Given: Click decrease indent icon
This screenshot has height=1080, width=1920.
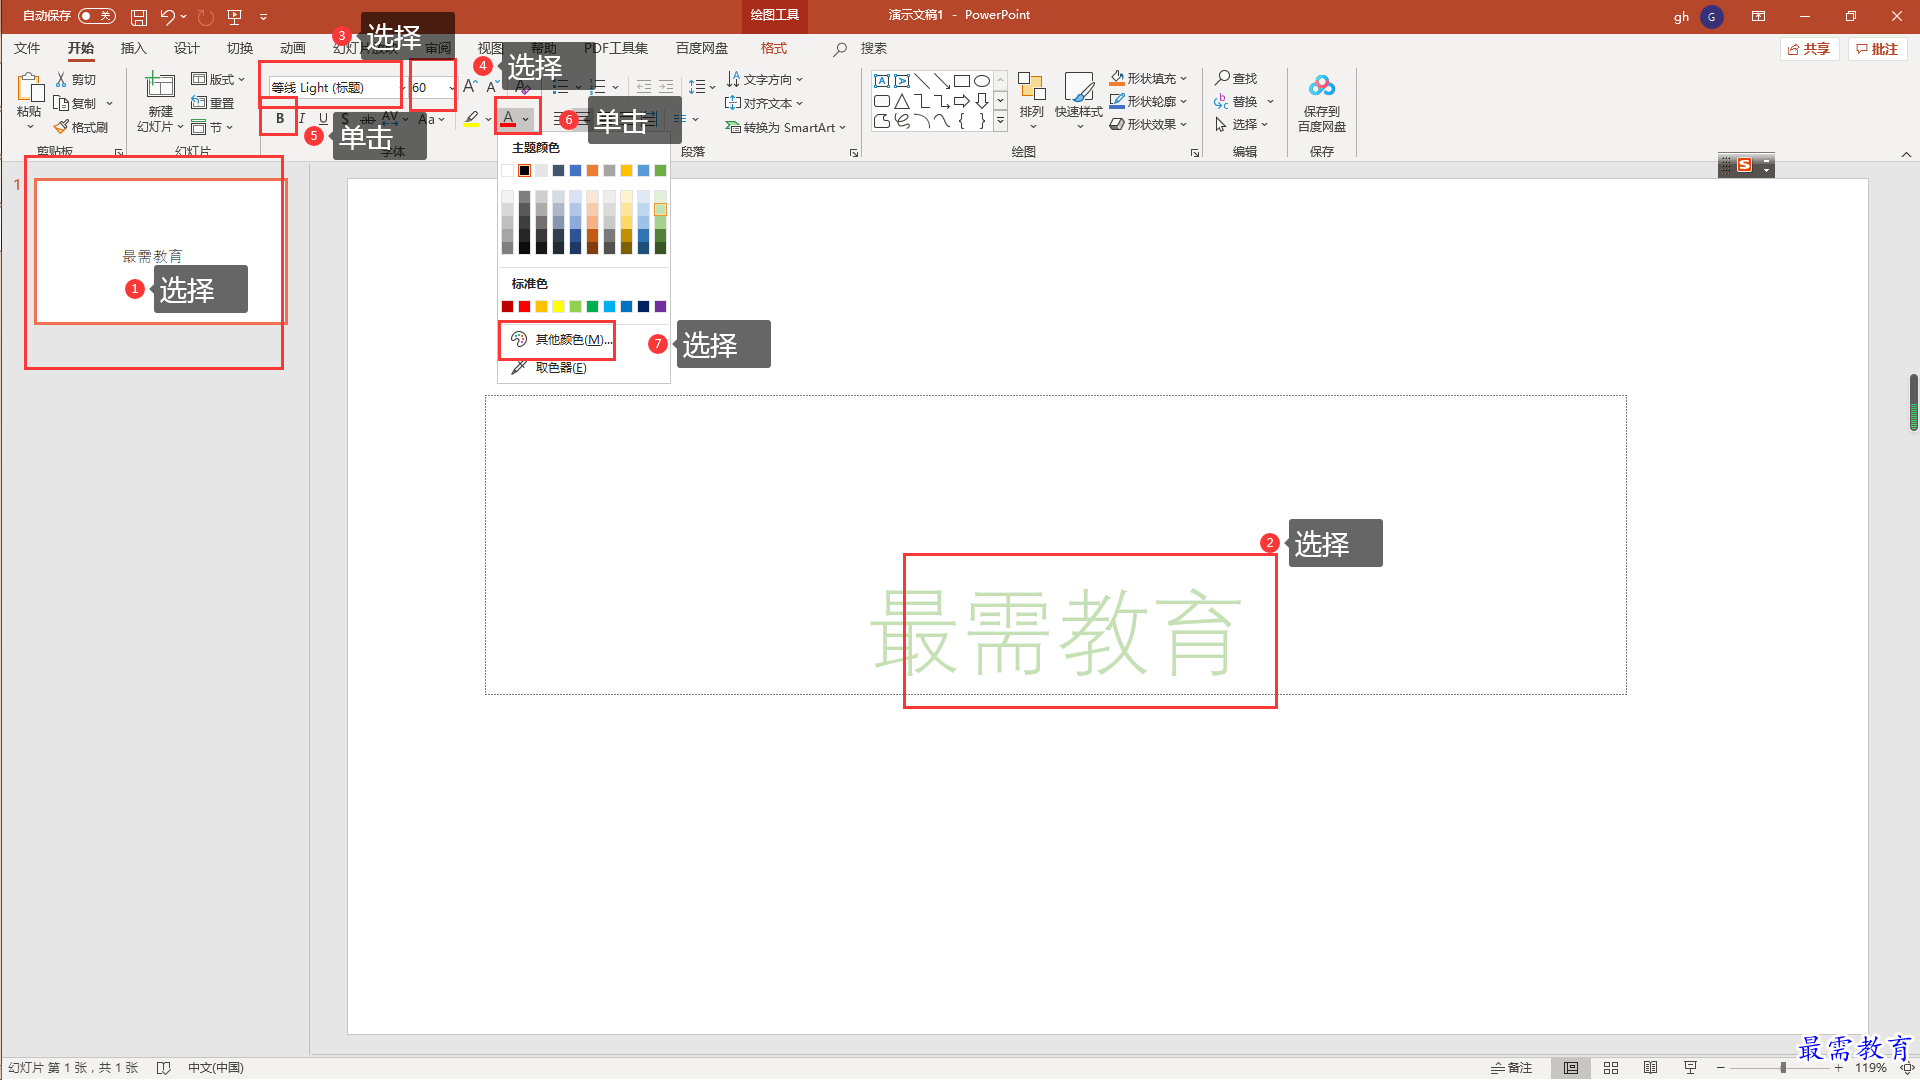Looking at the screenshot, I should click(643, 87).
